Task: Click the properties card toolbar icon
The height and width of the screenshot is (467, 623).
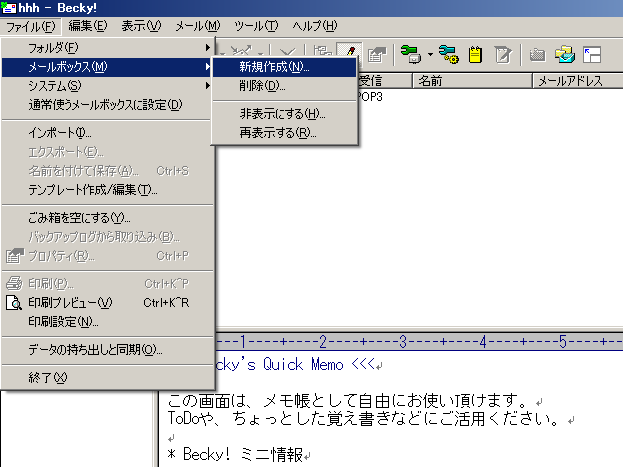Action: 377,54
